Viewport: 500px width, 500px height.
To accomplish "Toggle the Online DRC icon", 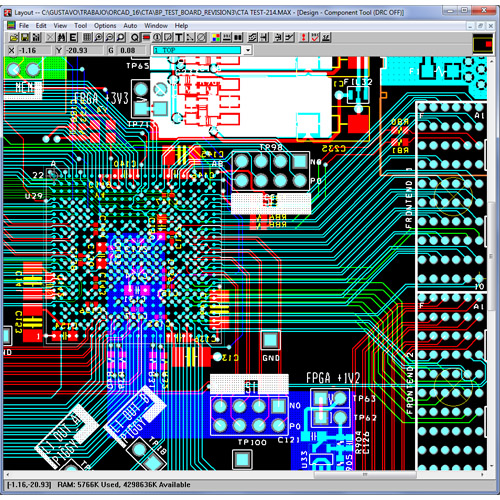I will pos(227,38).
